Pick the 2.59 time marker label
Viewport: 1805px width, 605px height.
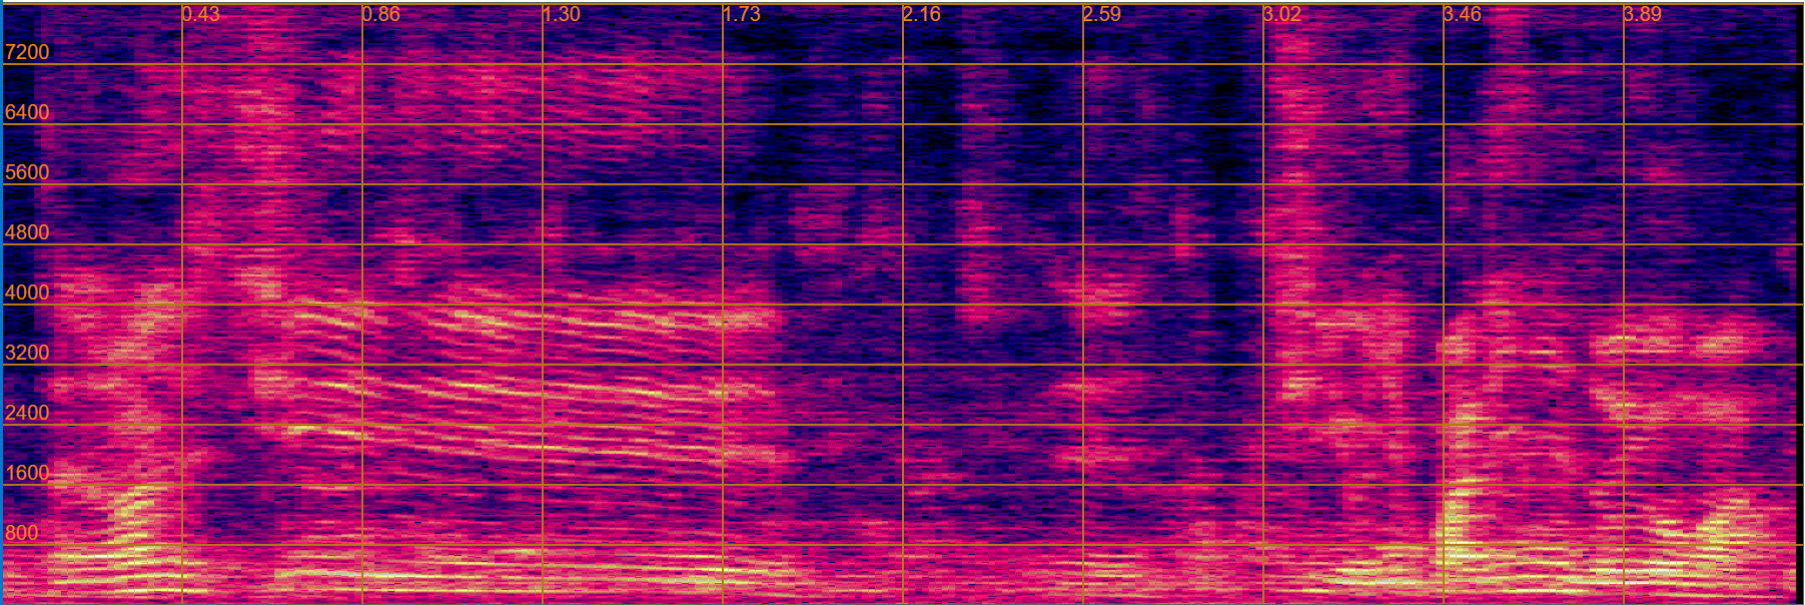[x=1102, y=14]
